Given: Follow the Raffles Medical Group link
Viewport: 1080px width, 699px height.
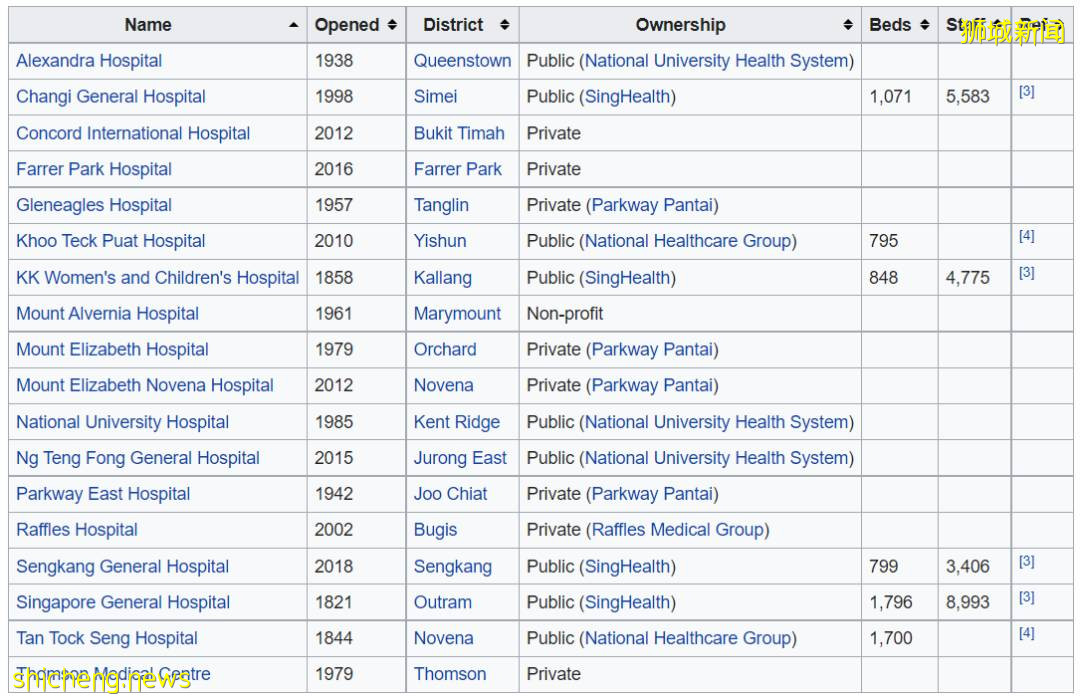Looking at the screenshot, I should [678, 530].
